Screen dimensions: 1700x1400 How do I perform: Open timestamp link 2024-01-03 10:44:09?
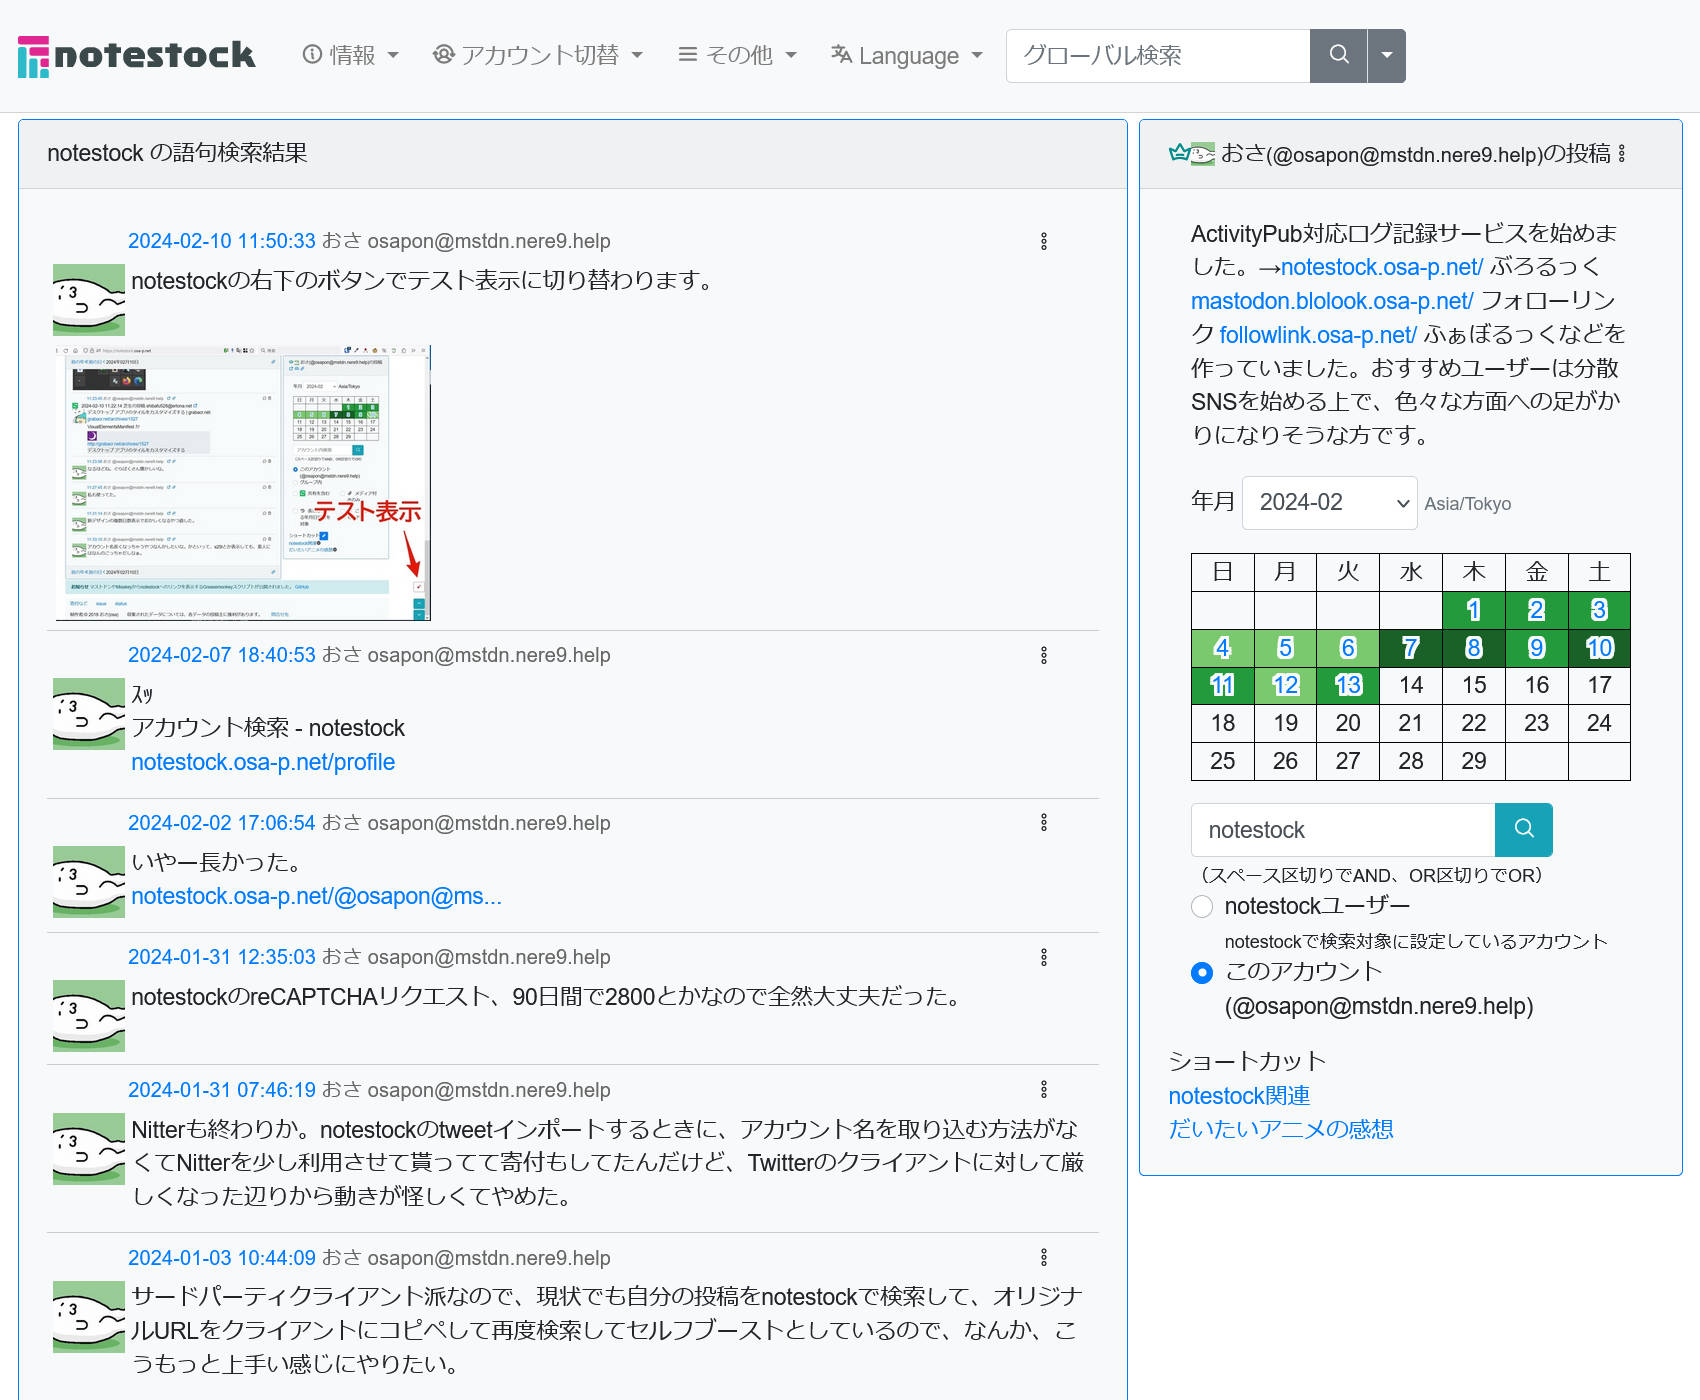point(222,1258)
